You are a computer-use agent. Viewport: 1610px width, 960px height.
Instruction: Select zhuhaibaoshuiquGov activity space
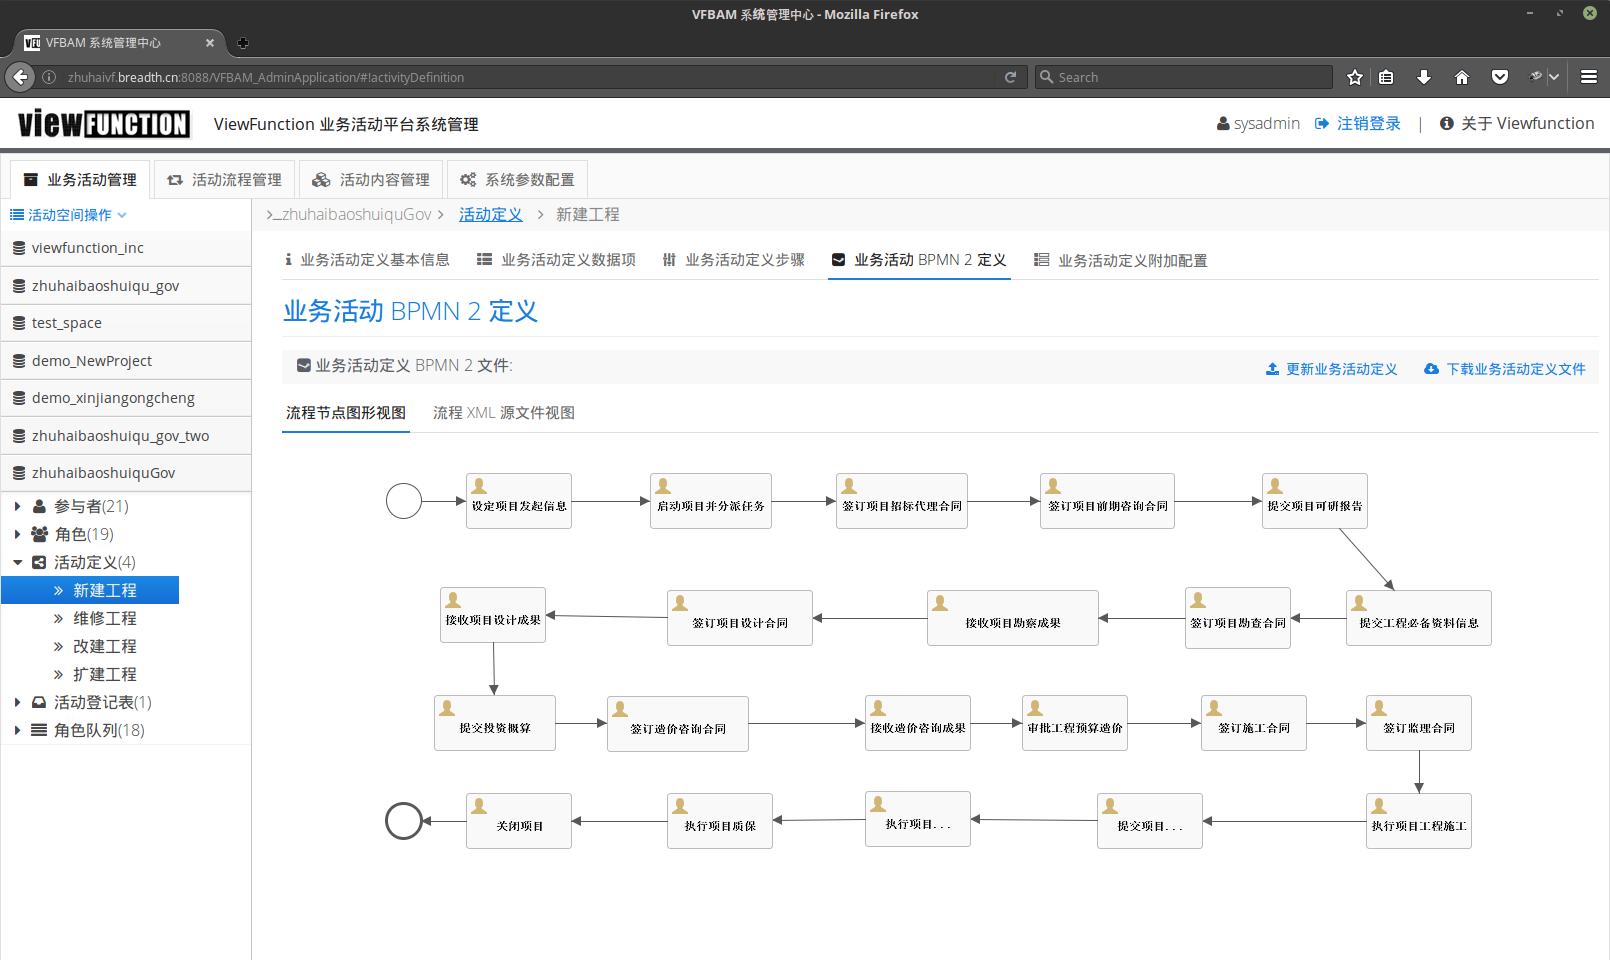(x=126, y=473)
